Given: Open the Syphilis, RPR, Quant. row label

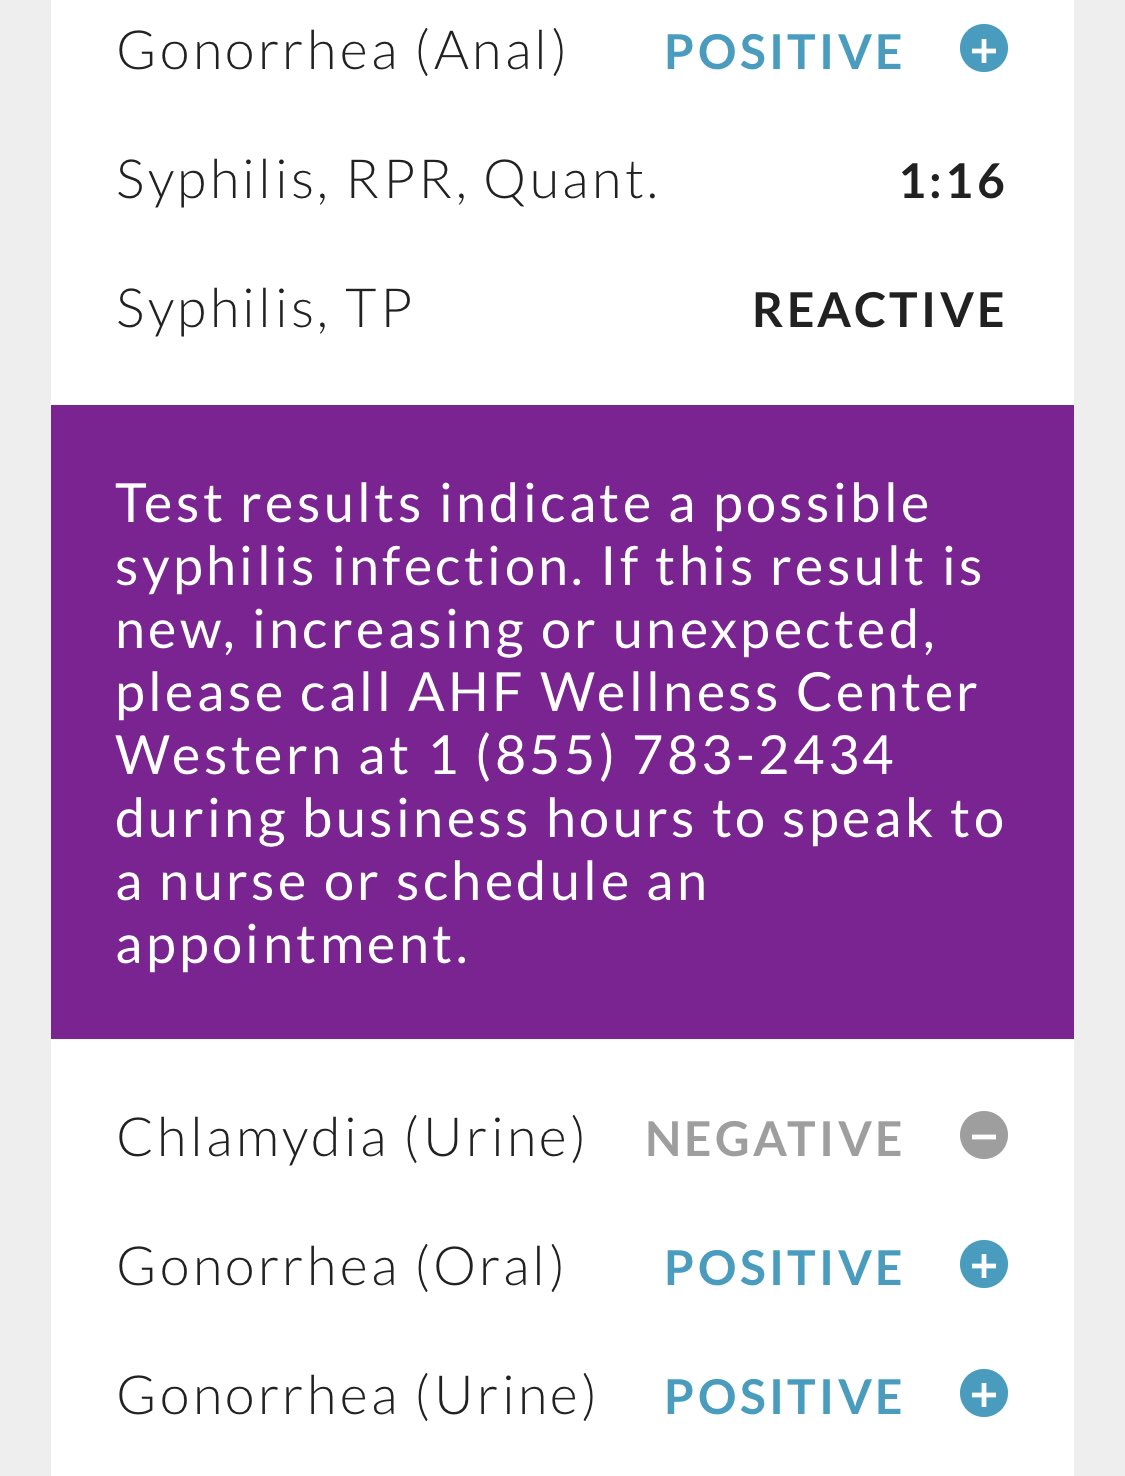Looking at the screenshot, I should tap(387, 181).
